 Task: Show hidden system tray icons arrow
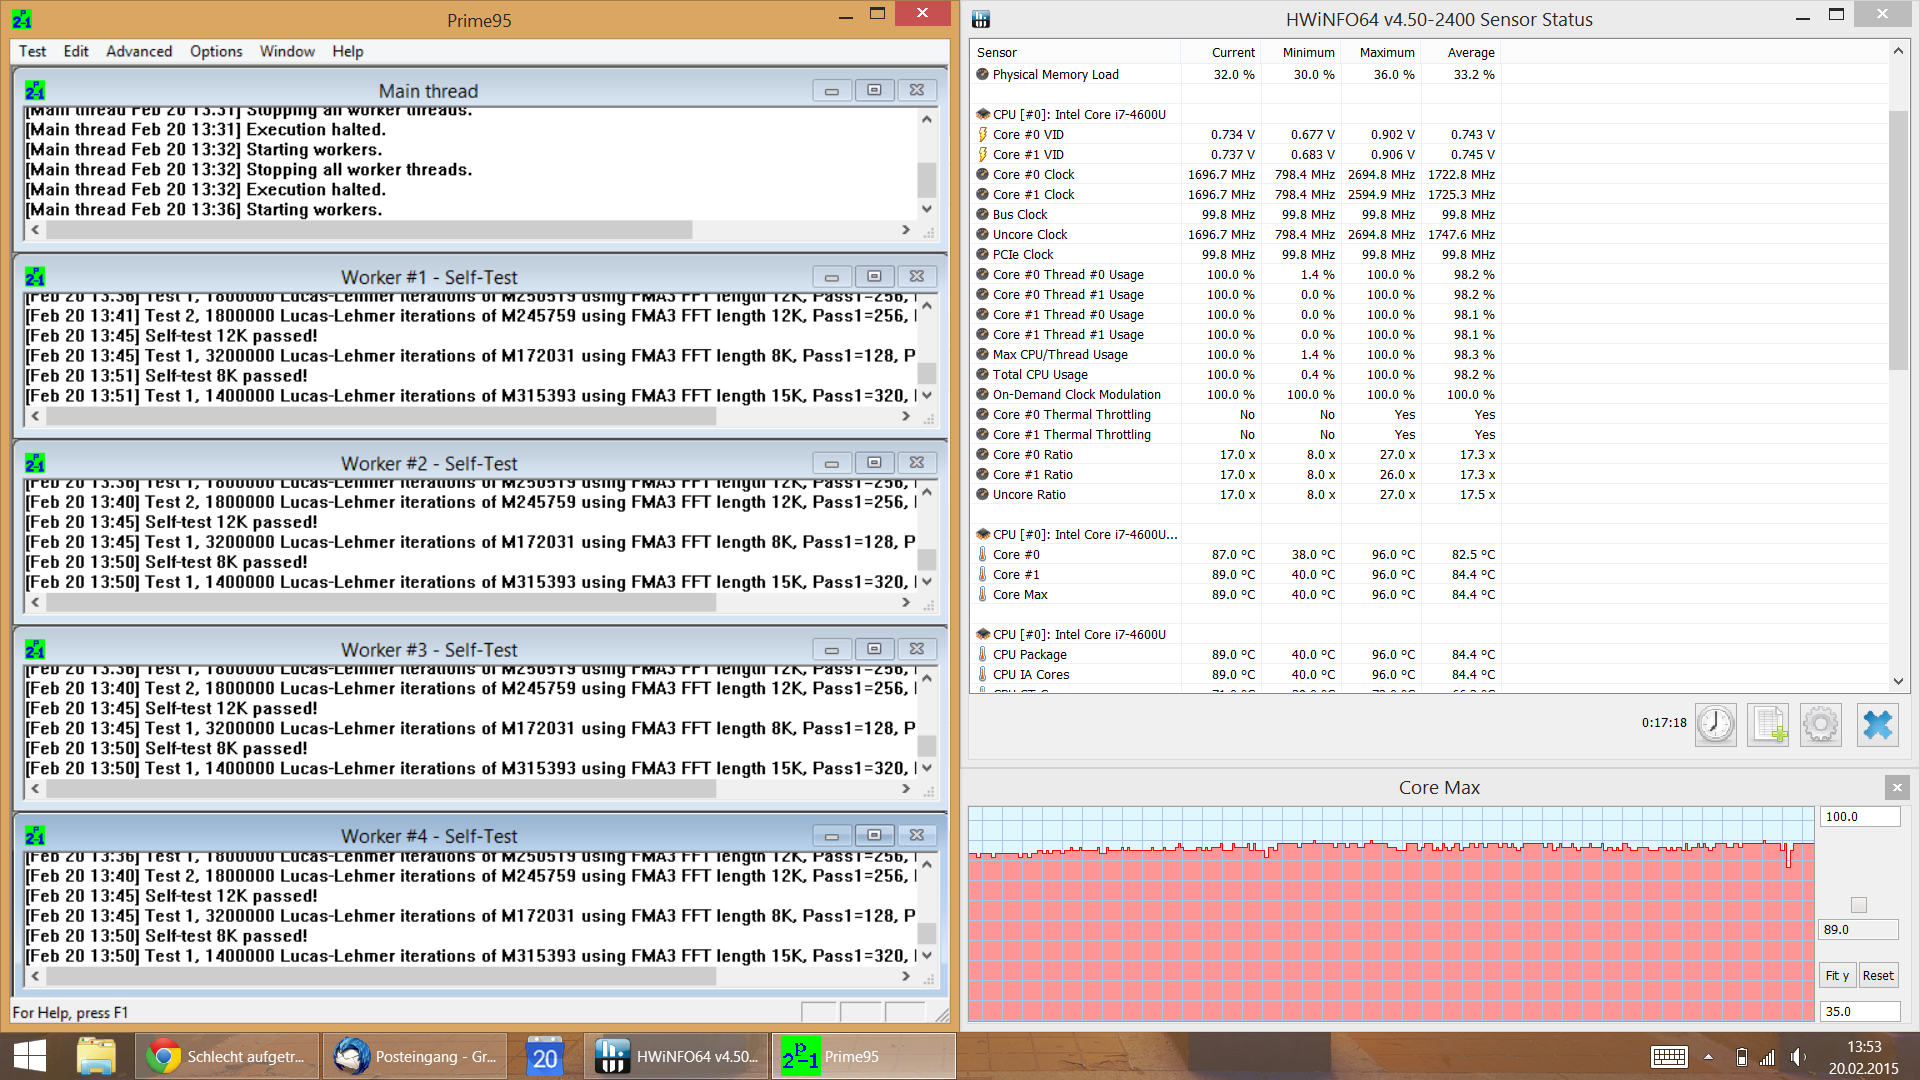tap(1708, 1057)
